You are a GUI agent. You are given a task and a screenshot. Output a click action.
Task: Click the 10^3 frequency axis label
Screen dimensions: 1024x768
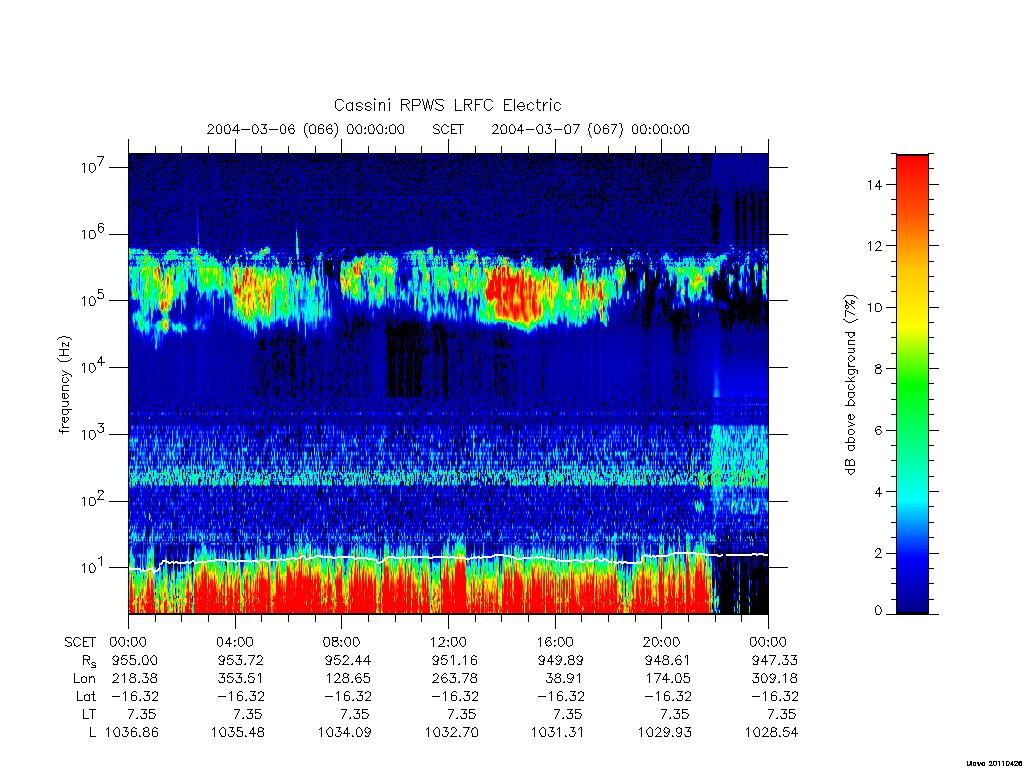[93, 434]
